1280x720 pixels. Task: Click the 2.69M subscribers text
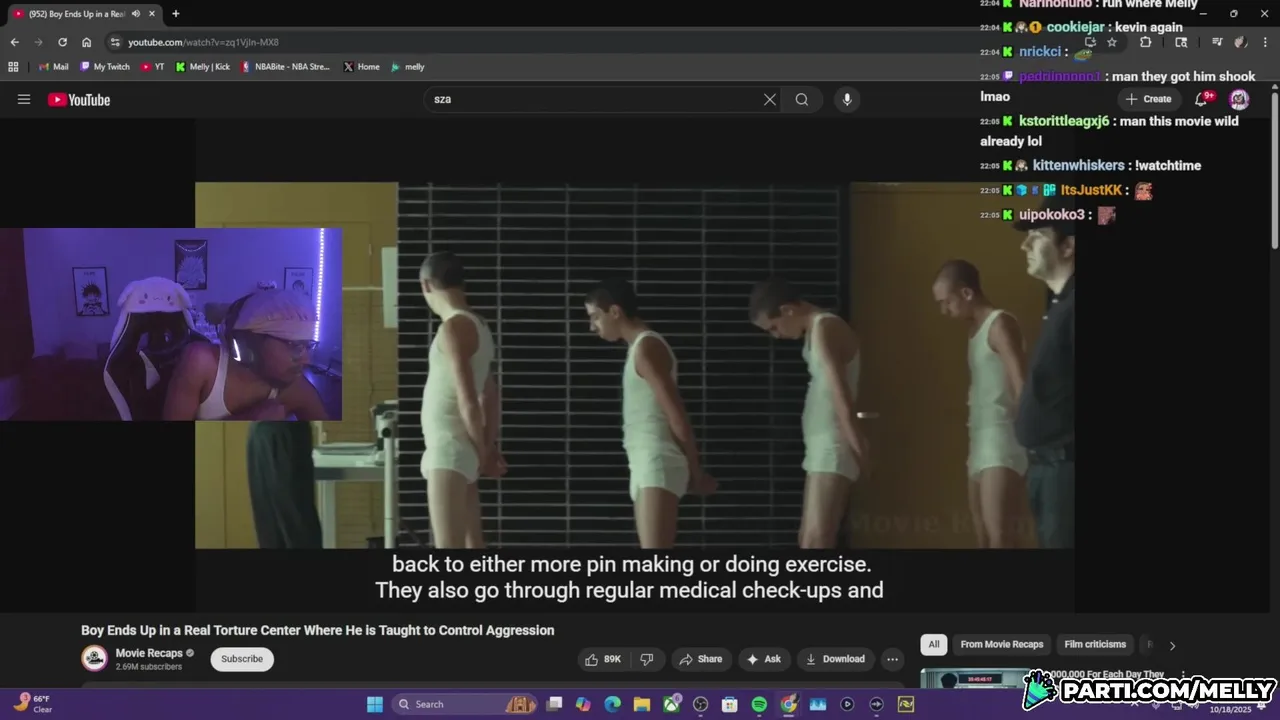click(149, 667)
